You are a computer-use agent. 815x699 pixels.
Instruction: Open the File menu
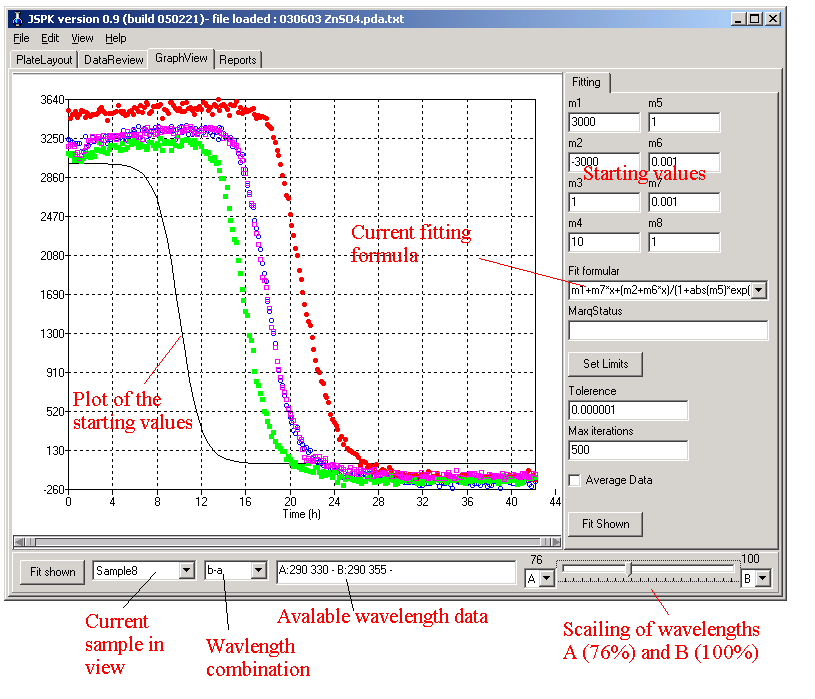tap(21, 38)
